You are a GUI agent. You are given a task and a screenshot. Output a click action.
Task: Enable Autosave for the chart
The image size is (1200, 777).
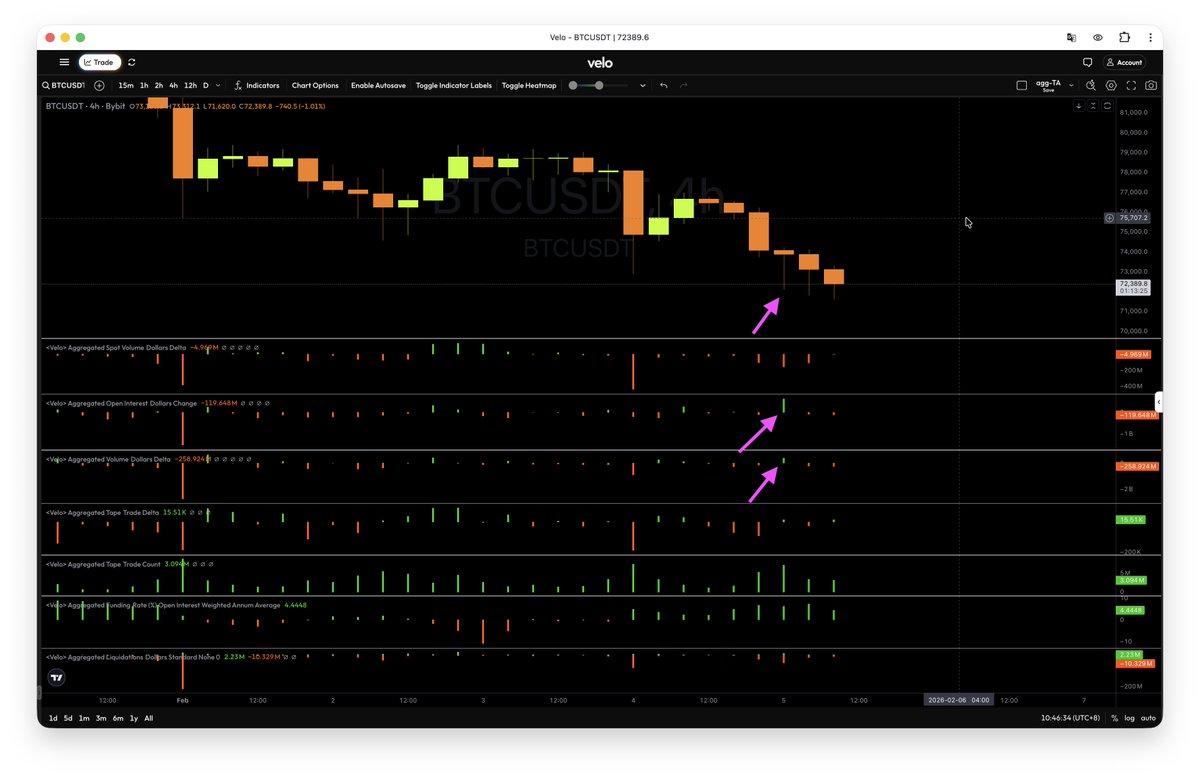[378, 86]
